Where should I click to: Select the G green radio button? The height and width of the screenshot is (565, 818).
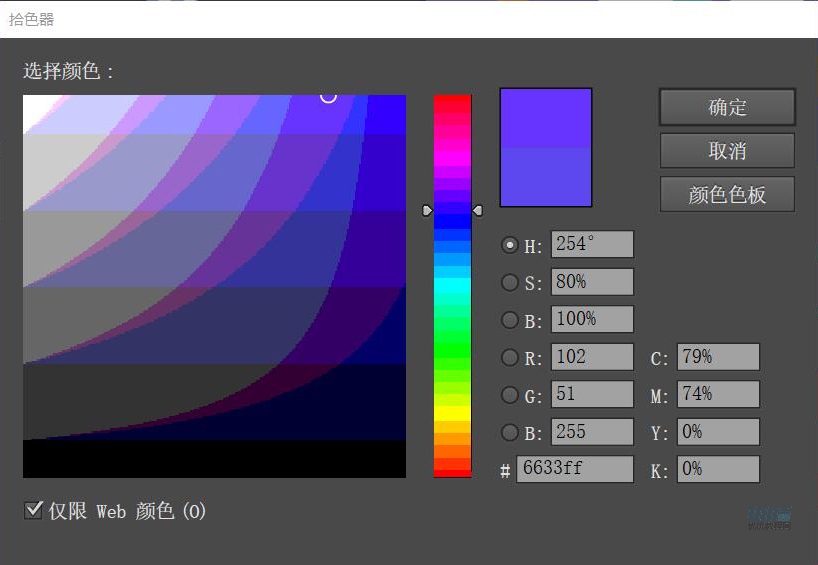click(510, 395)
